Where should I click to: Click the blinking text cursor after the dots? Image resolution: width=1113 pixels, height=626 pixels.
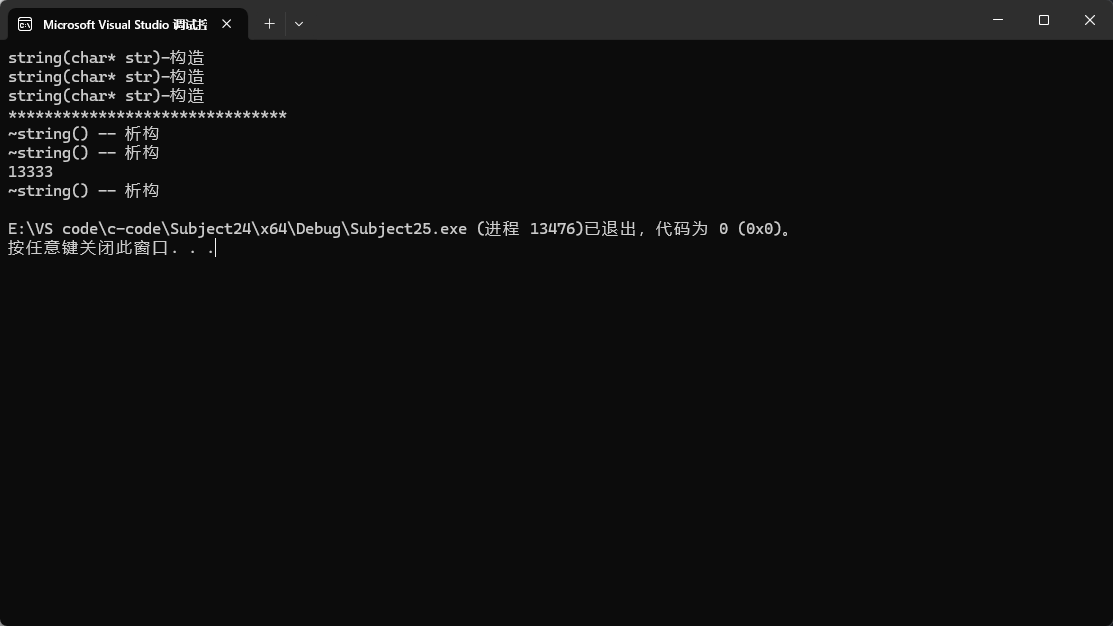point(215,248)
